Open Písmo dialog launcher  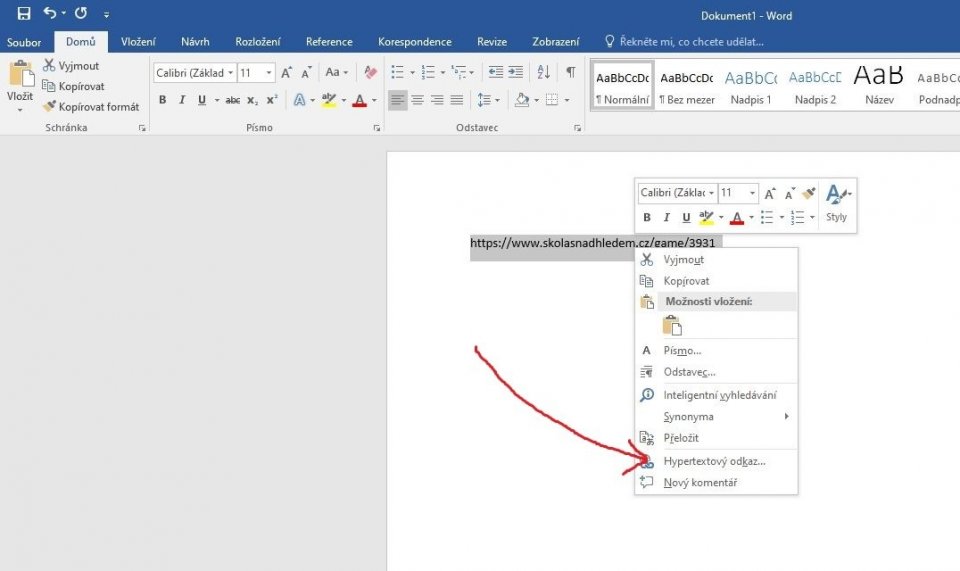(x=377, y=128)
